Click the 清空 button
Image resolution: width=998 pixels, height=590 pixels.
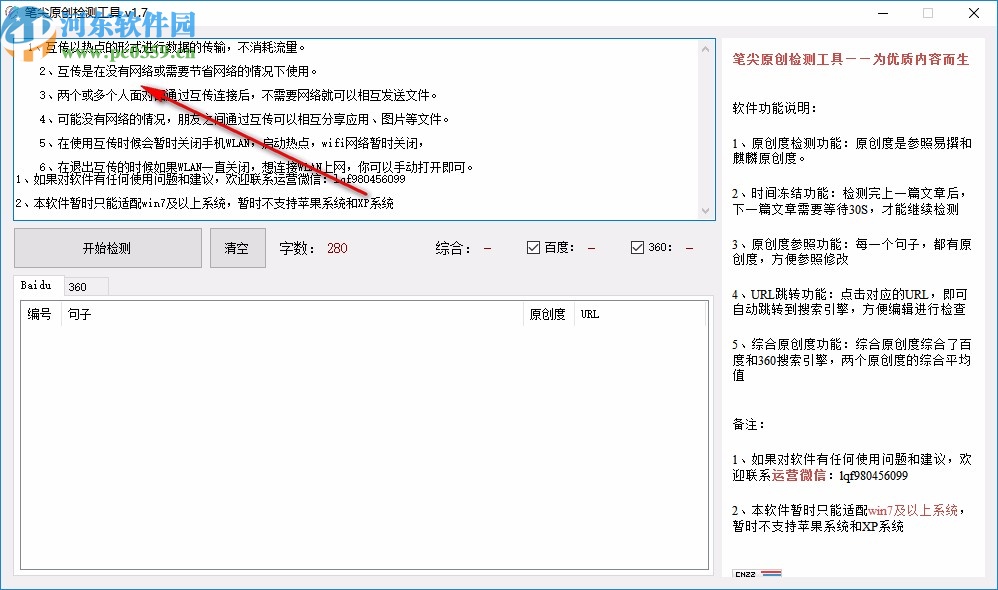[237, 248]
